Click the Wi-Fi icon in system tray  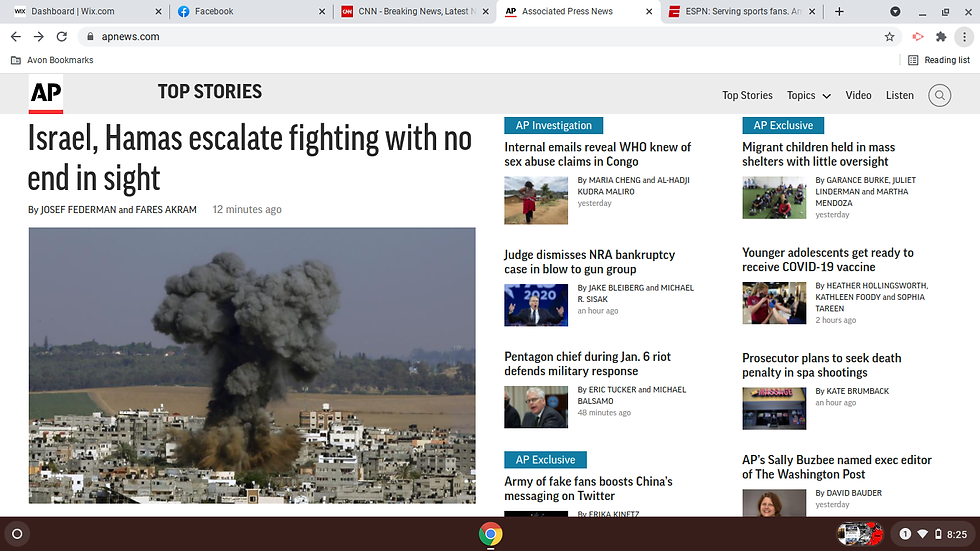point(922,534)
